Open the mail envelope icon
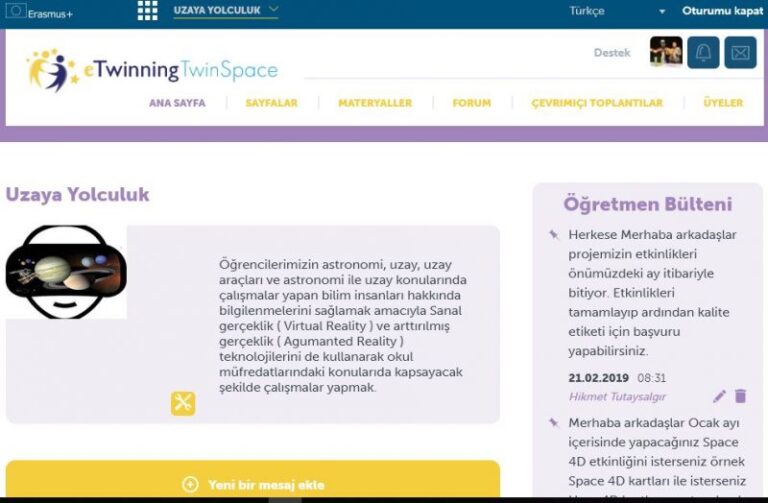The image size is (768, 503). 740,53
